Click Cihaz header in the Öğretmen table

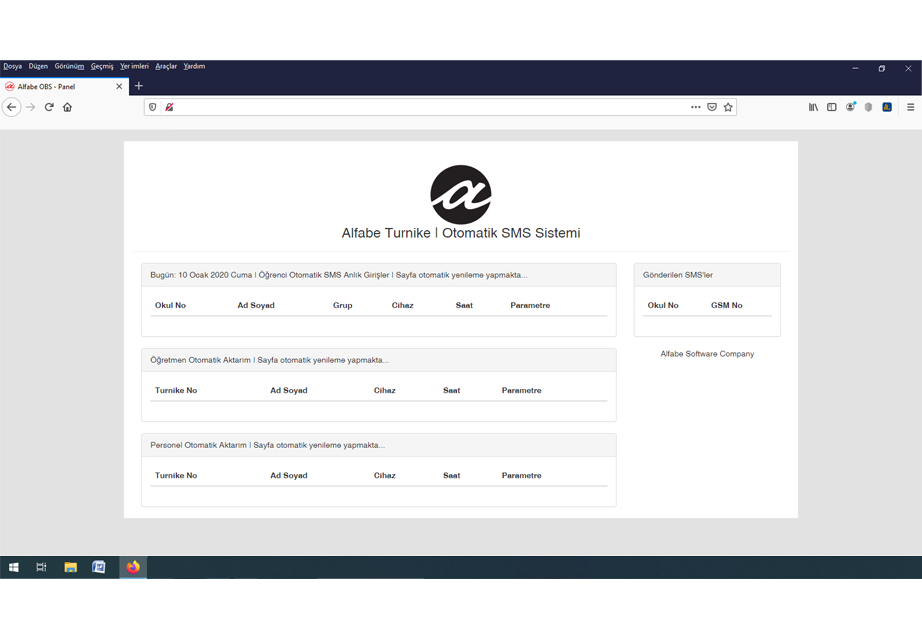[385, 390]
